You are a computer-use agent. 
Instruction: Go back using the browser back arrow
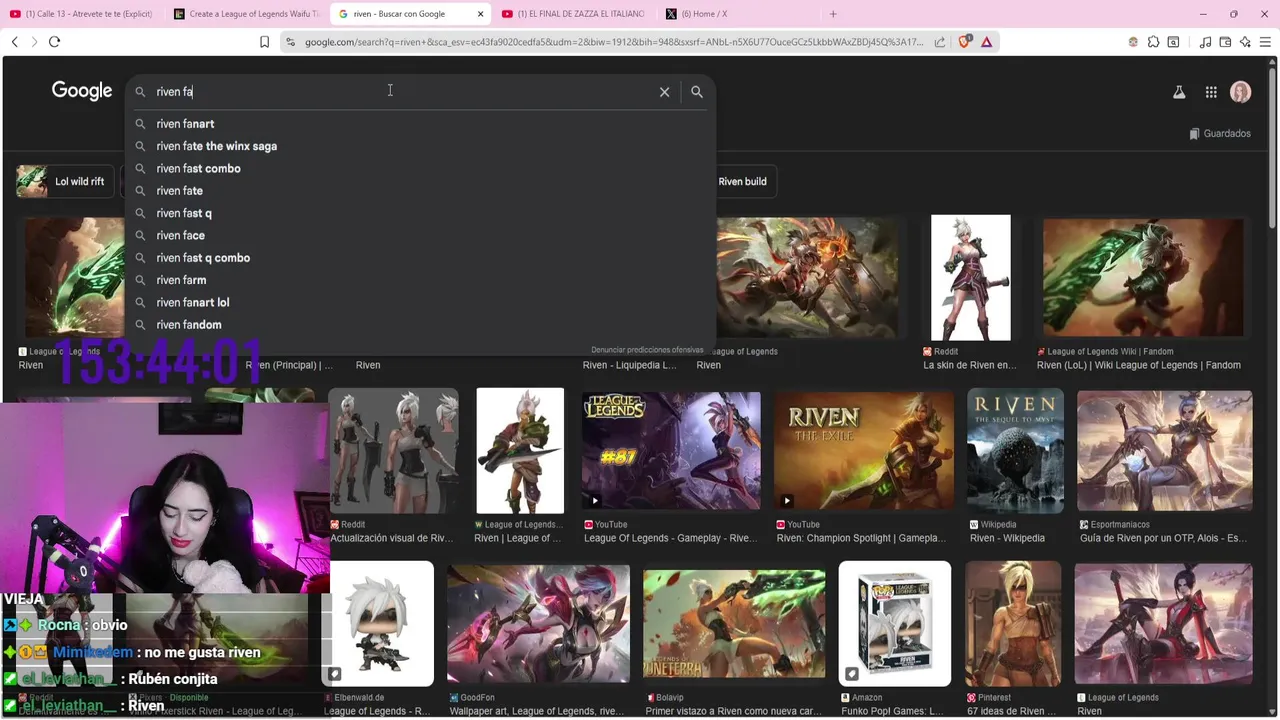[x=15, y=42]
